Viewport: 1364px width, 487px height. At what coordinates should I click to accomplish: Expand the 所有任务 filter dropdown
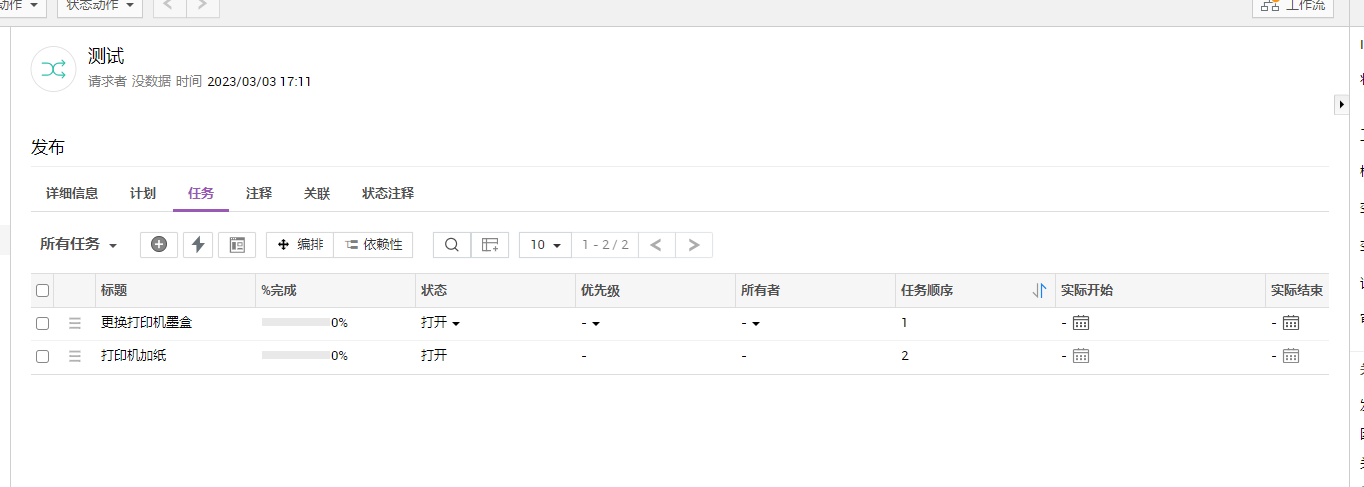(x=79, y=245)
